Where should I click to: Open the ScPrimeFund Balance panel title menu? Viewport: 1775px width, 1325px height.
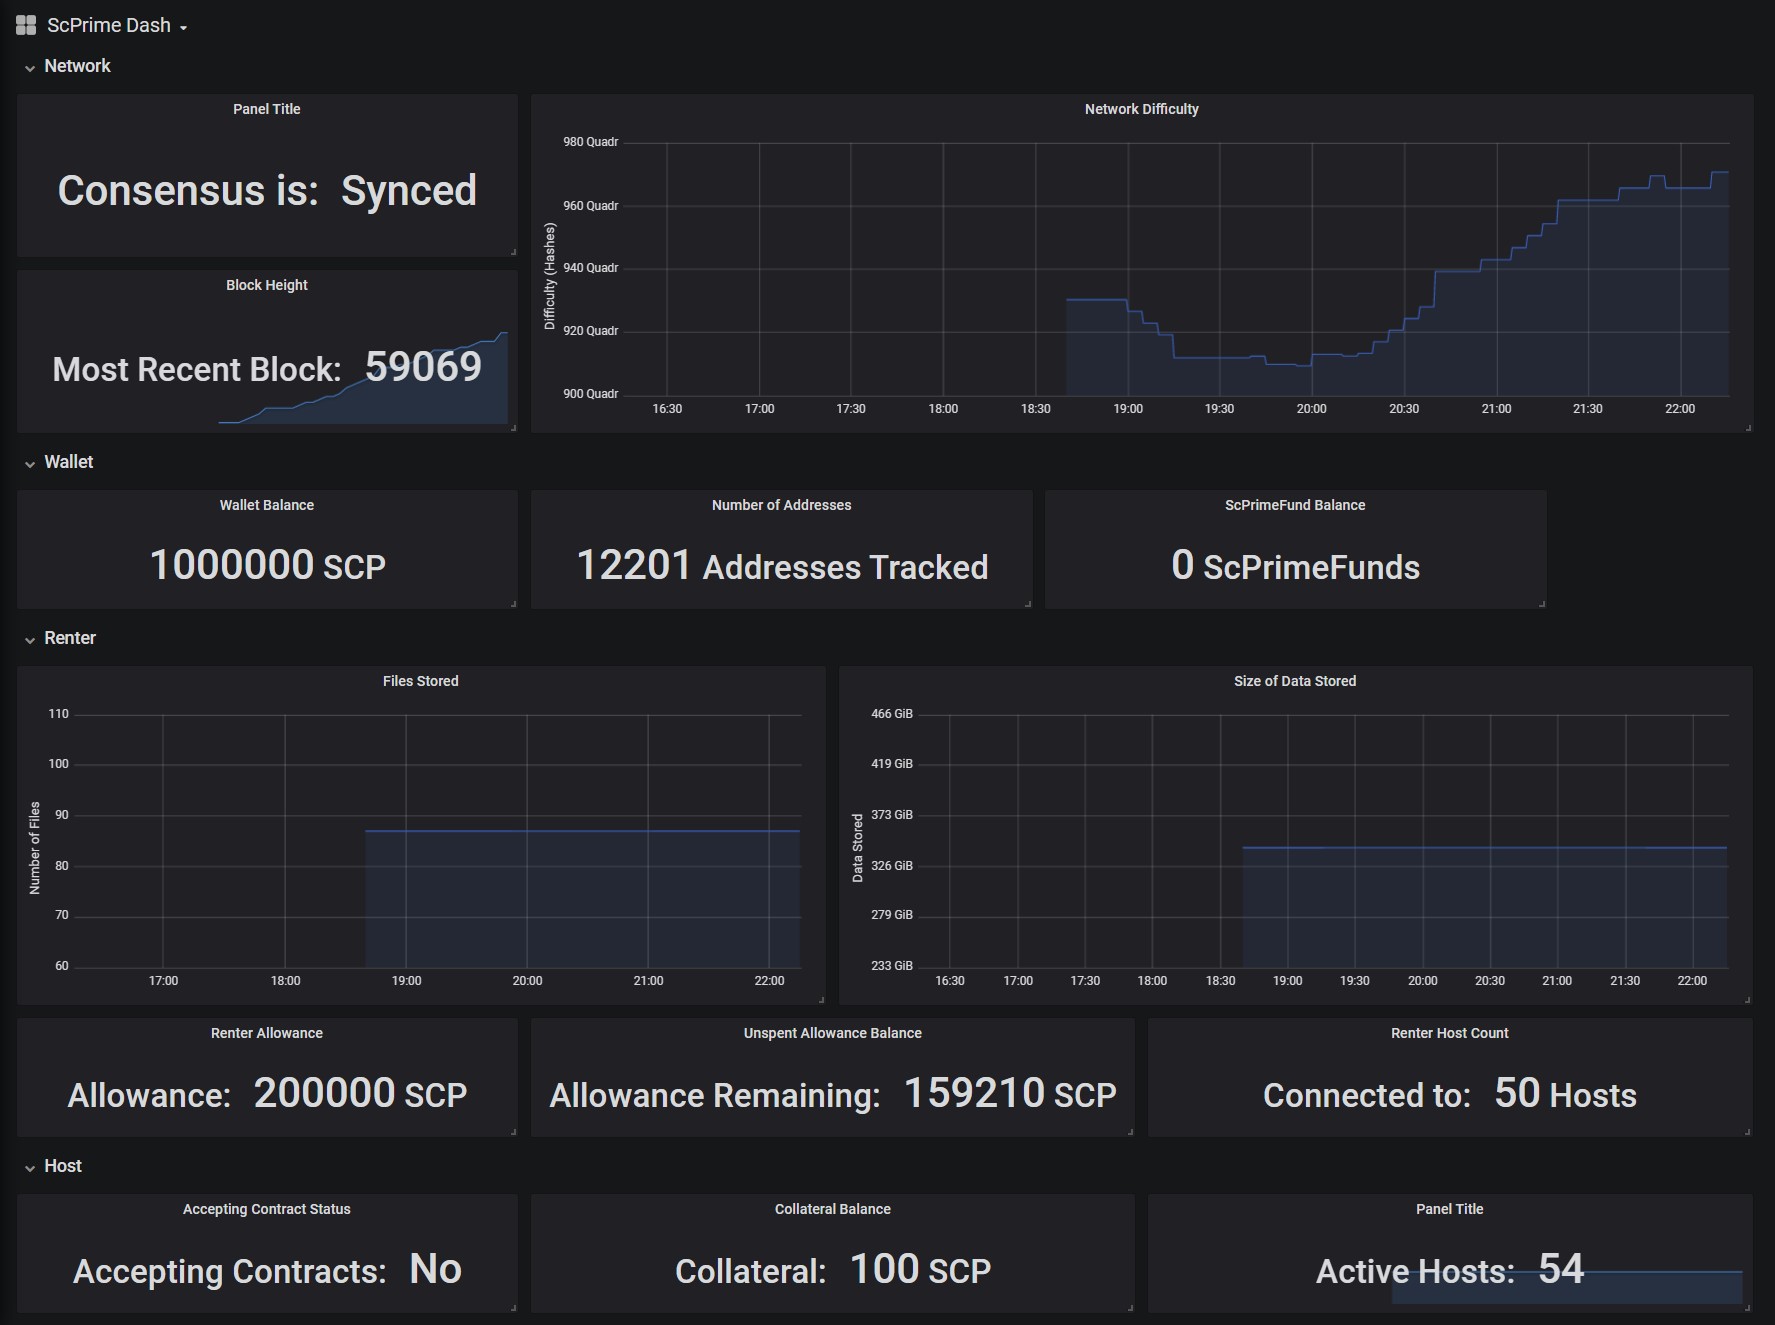tap(1295, 505)
